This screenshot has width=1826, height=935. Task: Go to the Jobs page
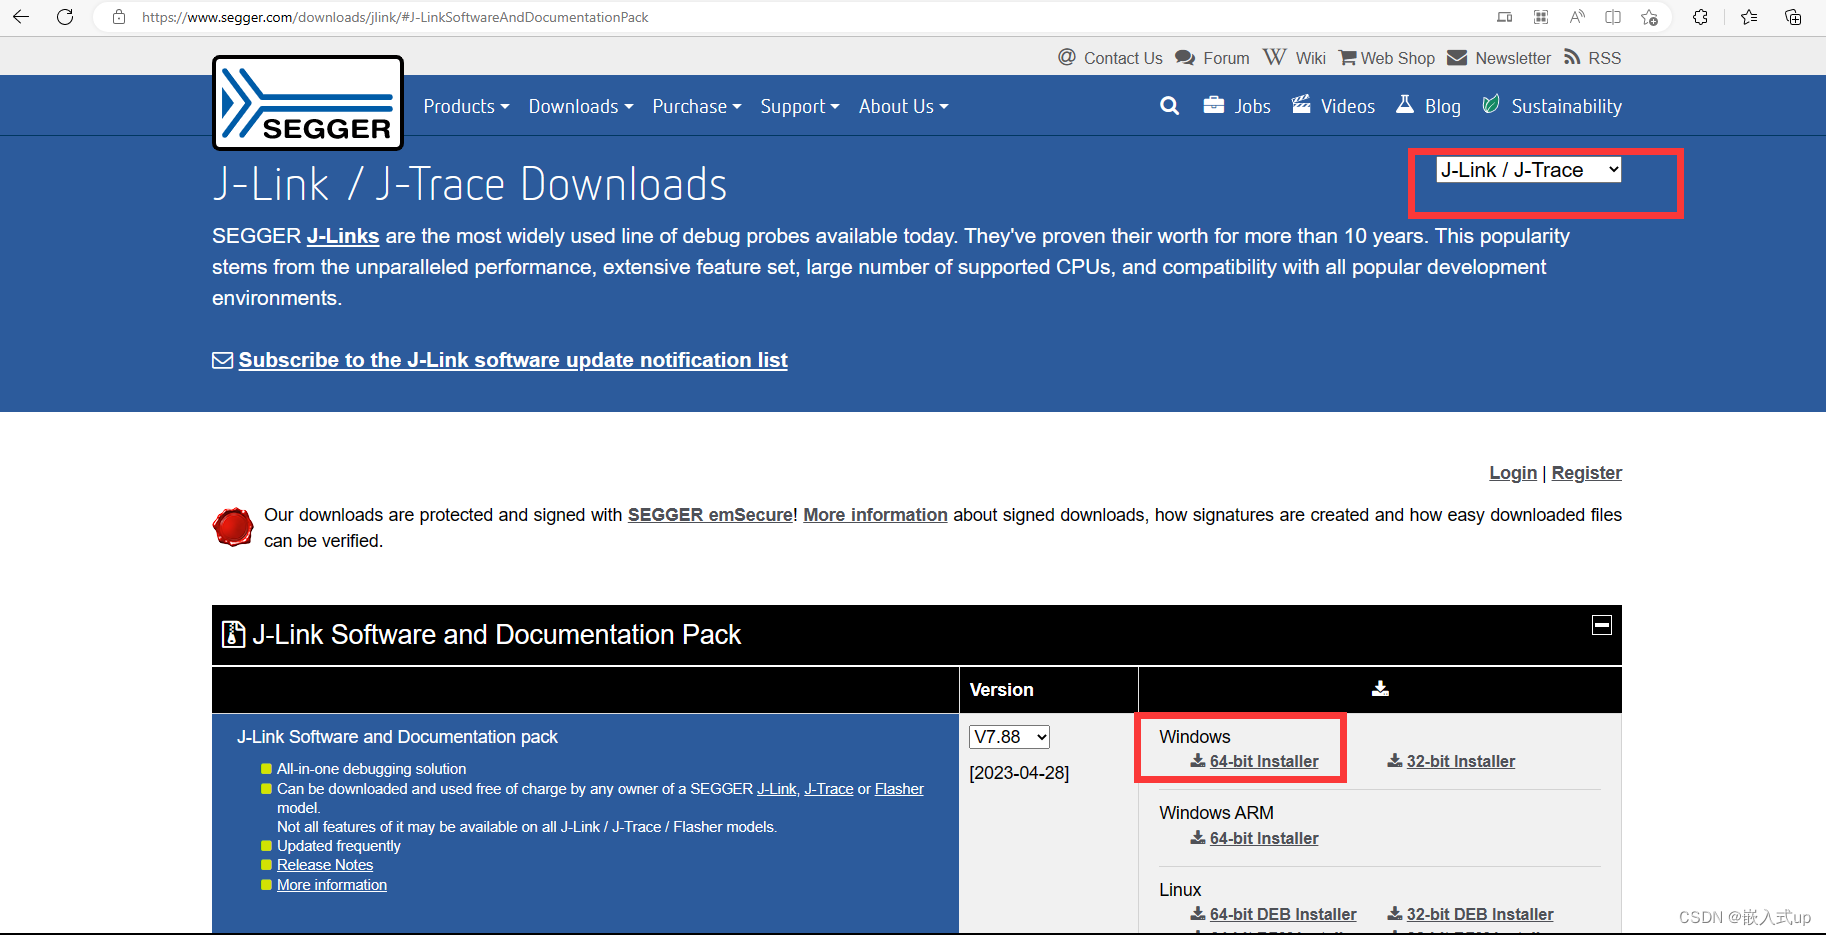coord(1237,106)
